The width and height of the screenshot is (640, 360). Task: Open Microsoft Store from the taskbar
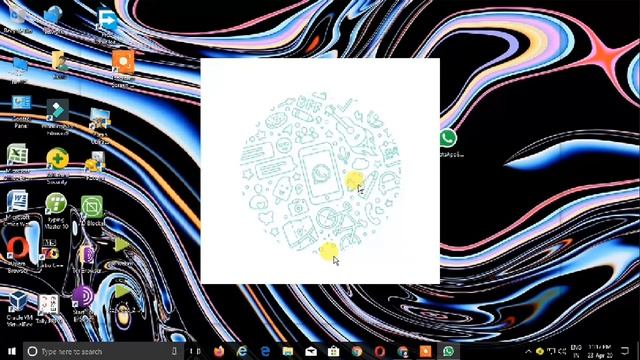coord(333,351)
